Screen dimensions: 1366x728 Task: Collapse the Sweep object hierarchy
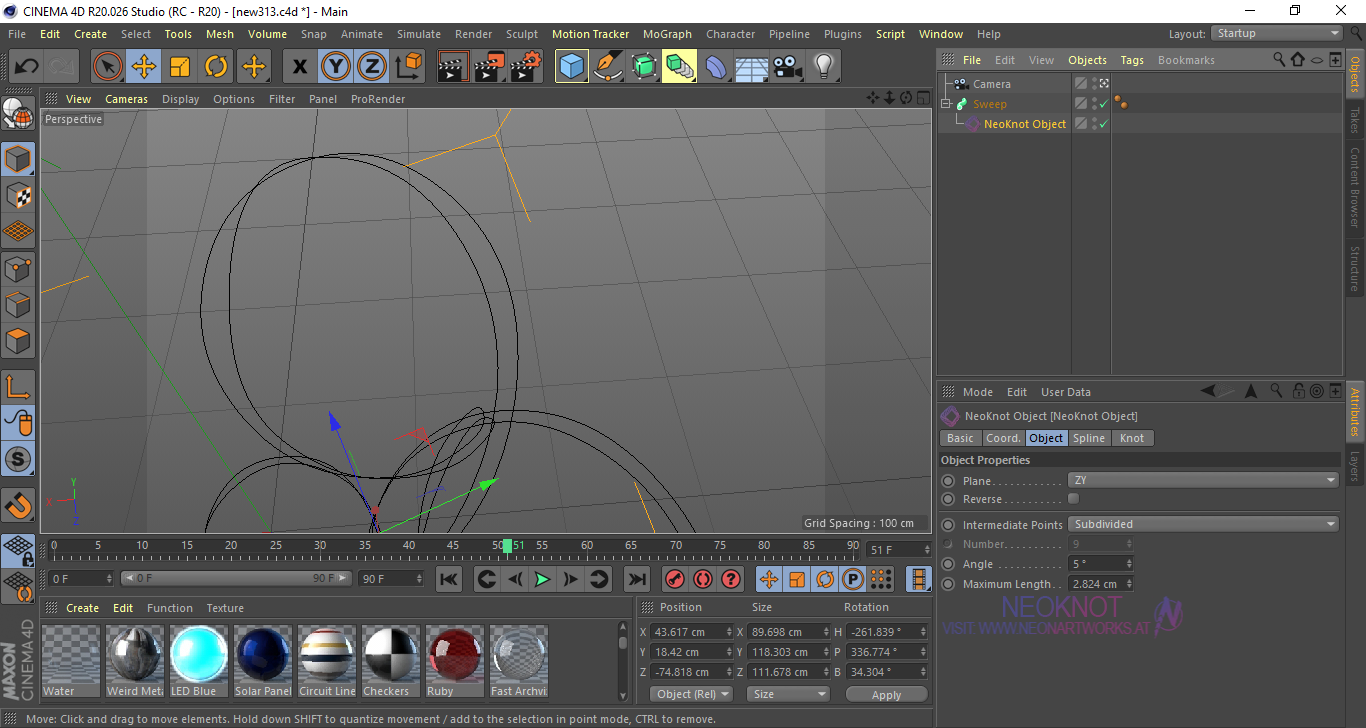click(x=946, y=104)
